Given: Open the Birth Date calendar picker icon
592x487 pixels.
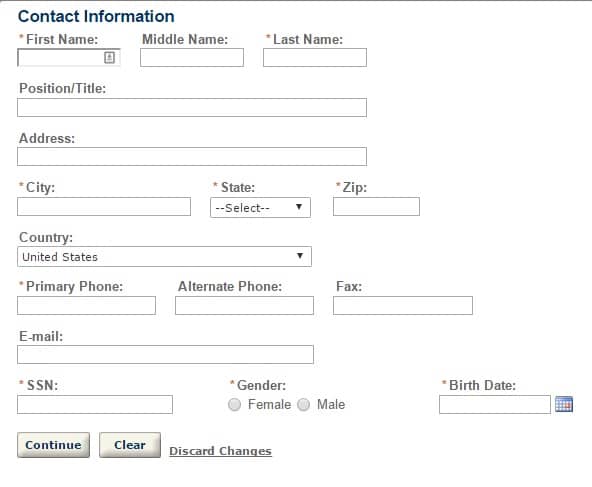Looking at the screenshot, I should [x=564, y=404].
